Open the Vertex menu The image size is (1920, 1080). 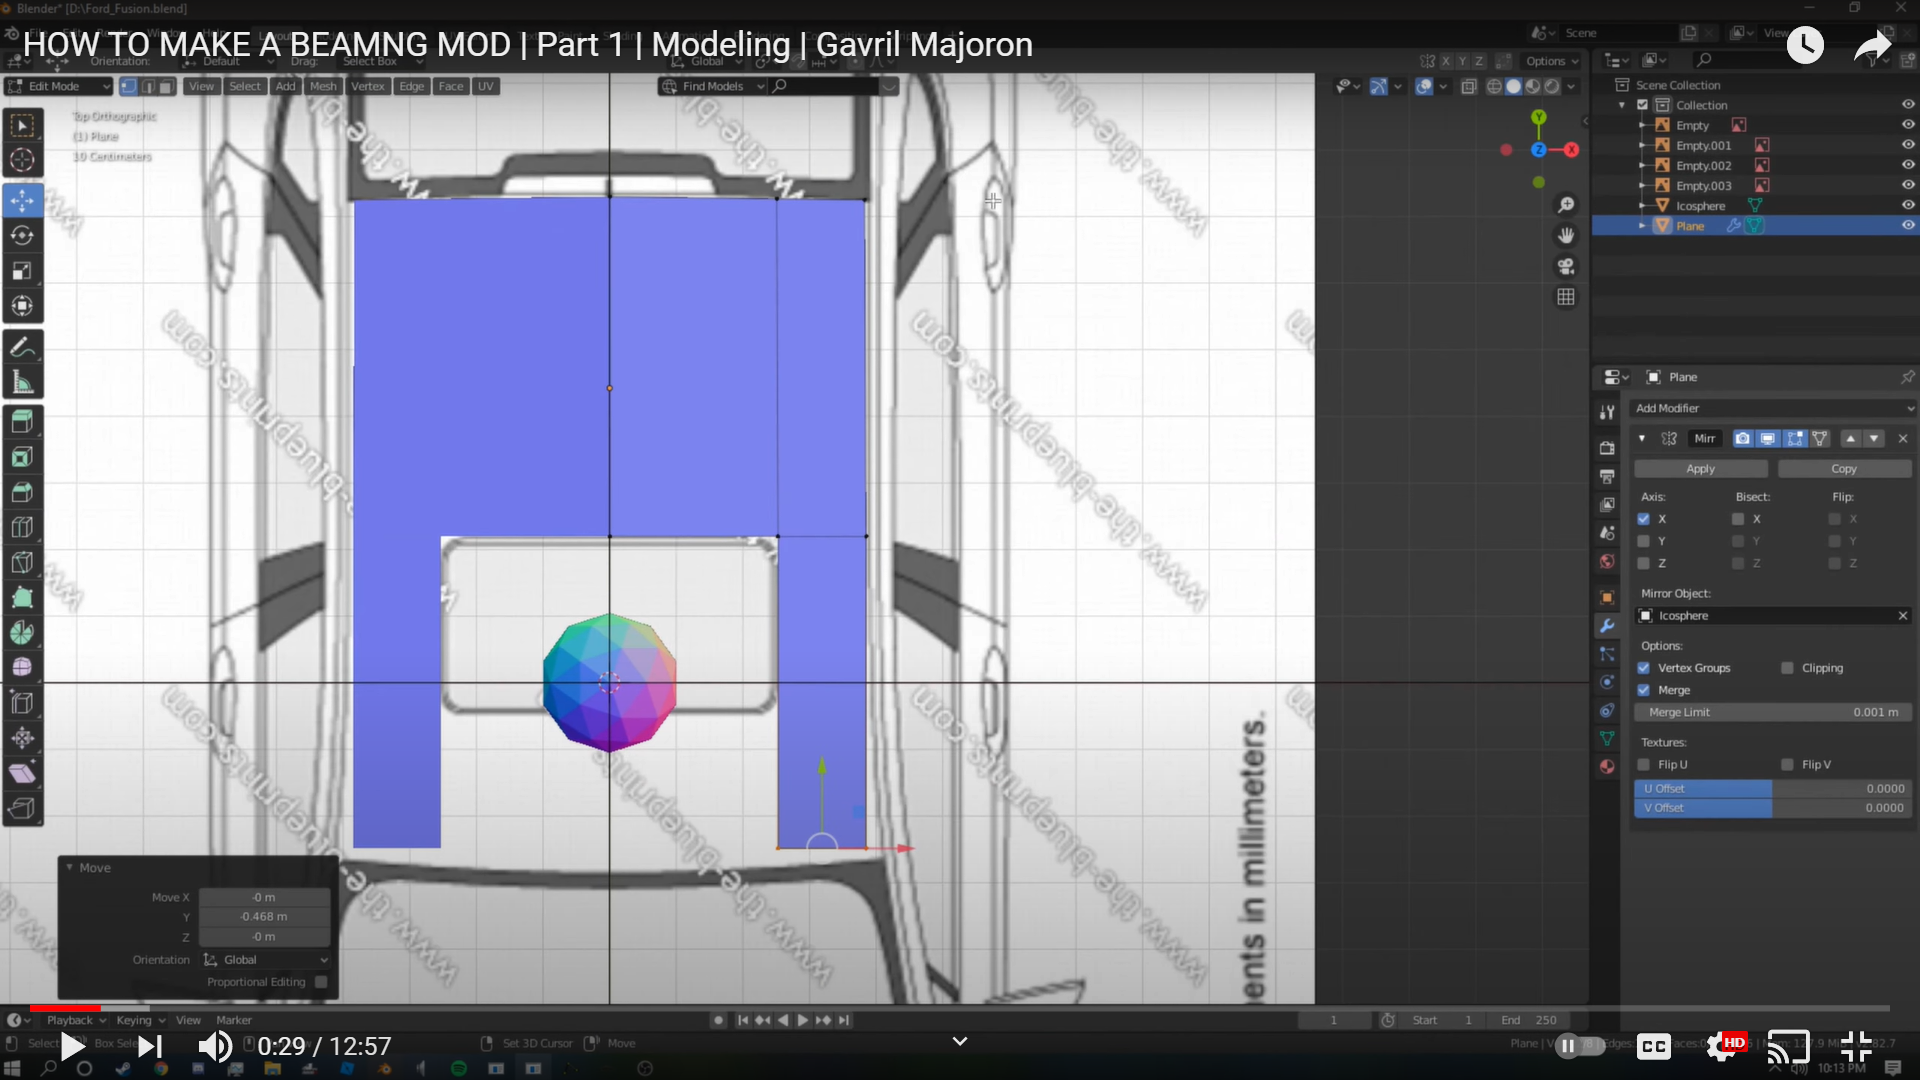(x=368, y=87)
